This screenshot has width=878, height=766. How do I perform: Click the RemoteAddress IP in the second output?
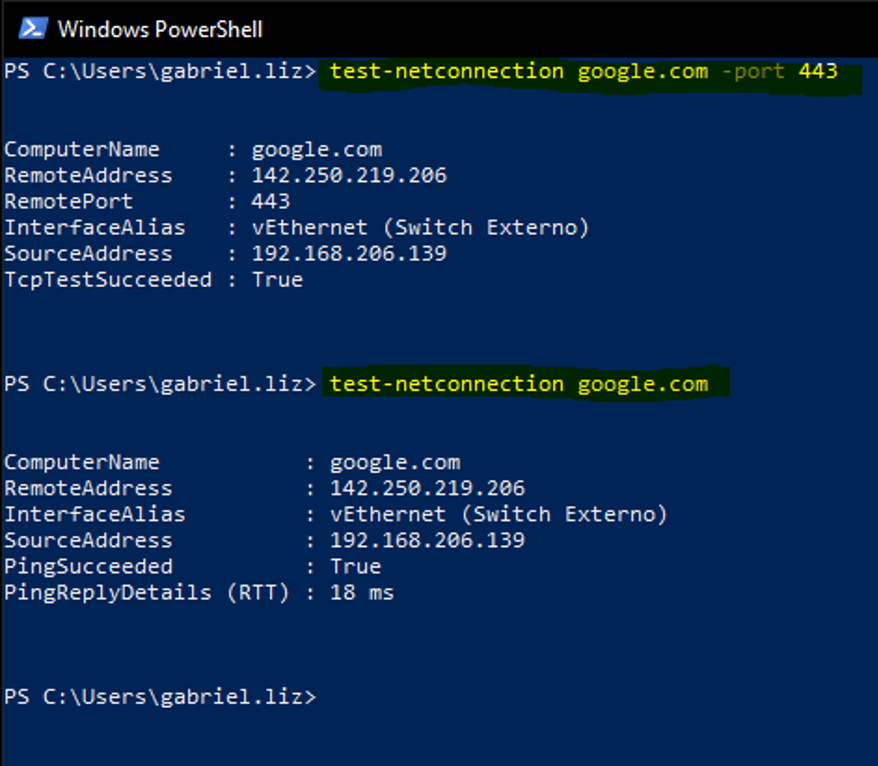pyautogui.click(x=427, y=489)
